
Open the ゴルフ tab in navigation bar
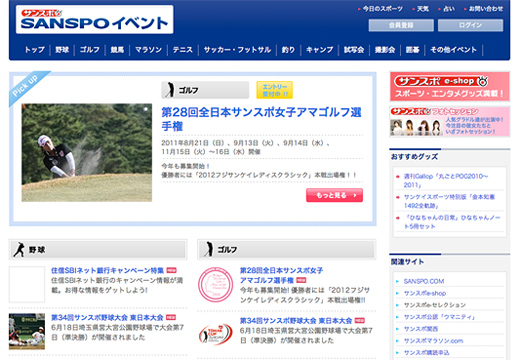click(90, 50)
